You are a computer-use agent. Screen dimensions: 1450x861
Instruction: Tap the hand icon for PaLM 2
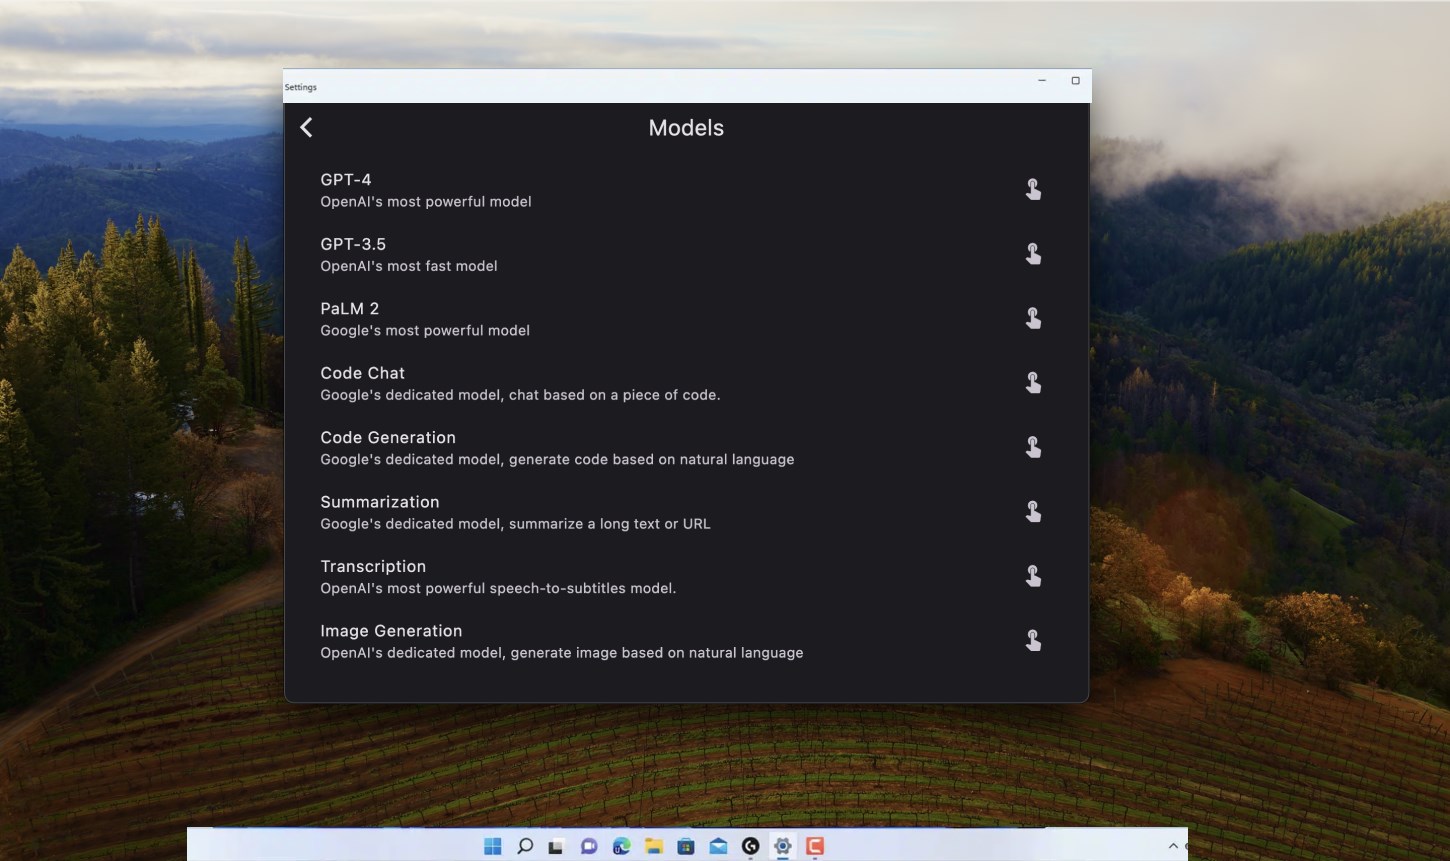[1033, 318]
